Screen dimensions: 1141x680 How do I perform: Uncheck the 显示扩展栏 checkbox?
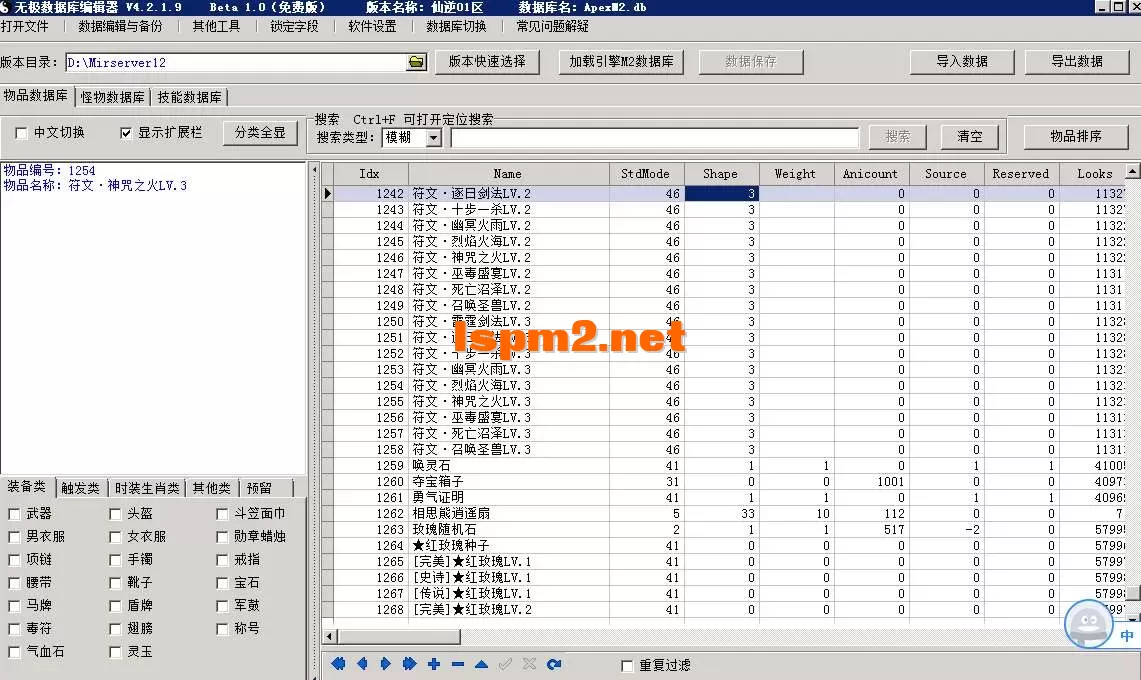(125, 132)
